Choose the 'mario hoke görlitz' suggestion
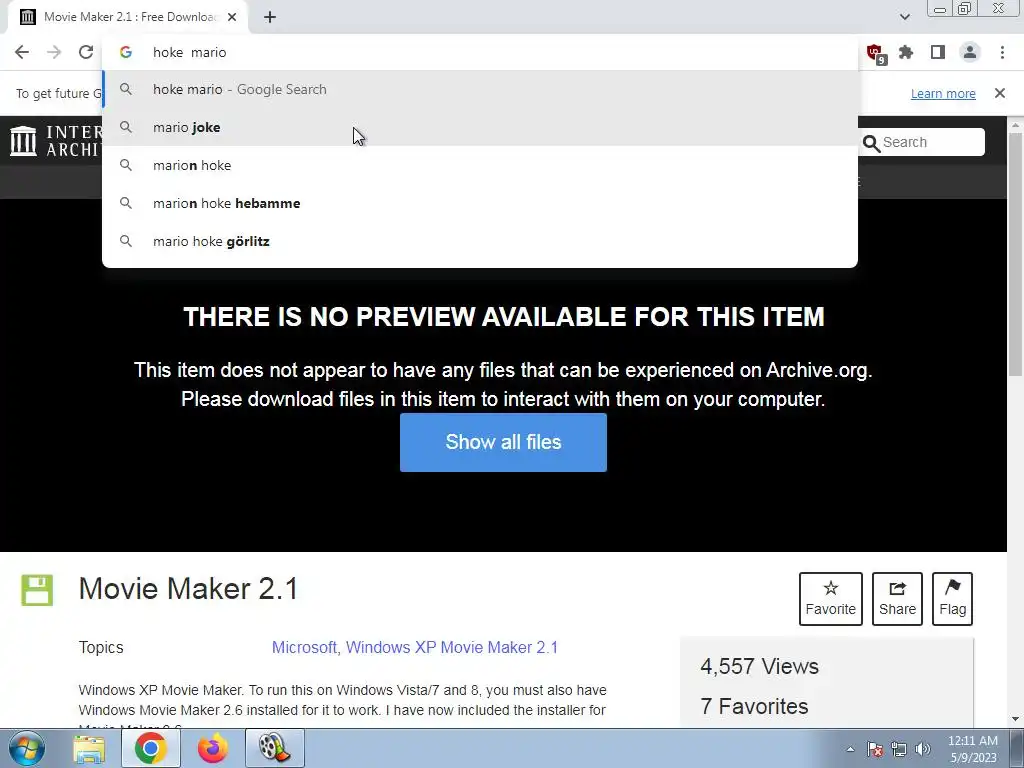 480,241
